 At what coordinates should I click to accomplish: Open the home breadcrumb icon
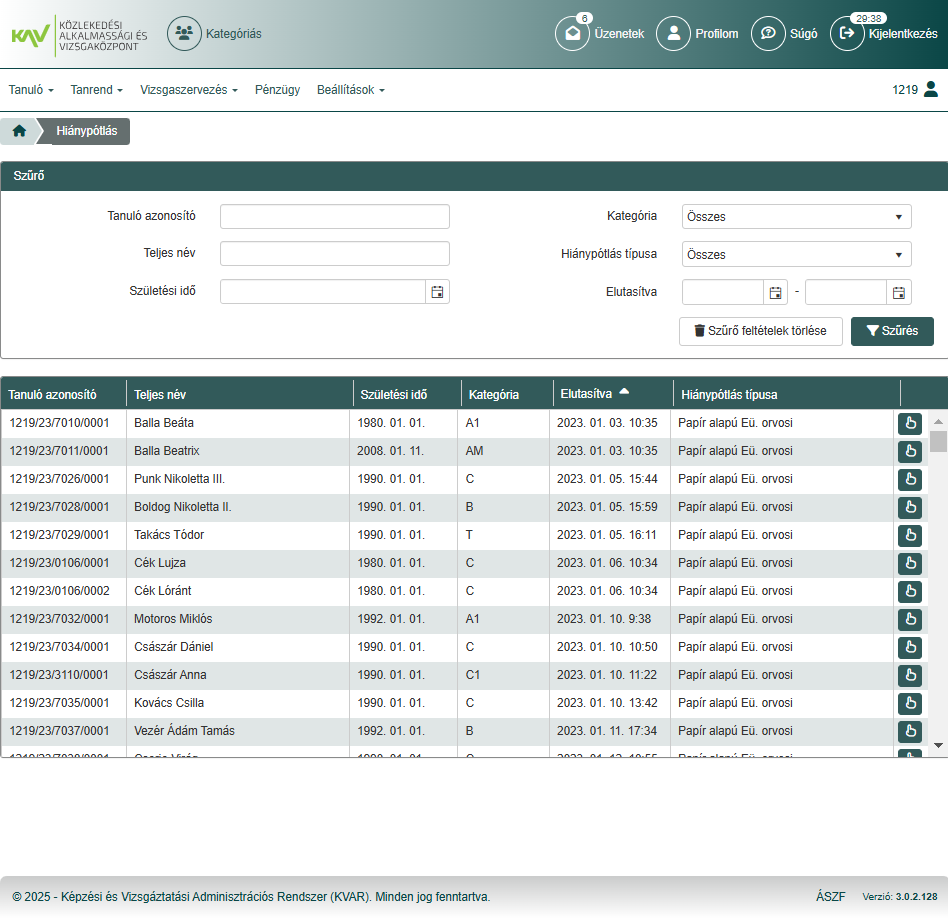tap(17, 130)
